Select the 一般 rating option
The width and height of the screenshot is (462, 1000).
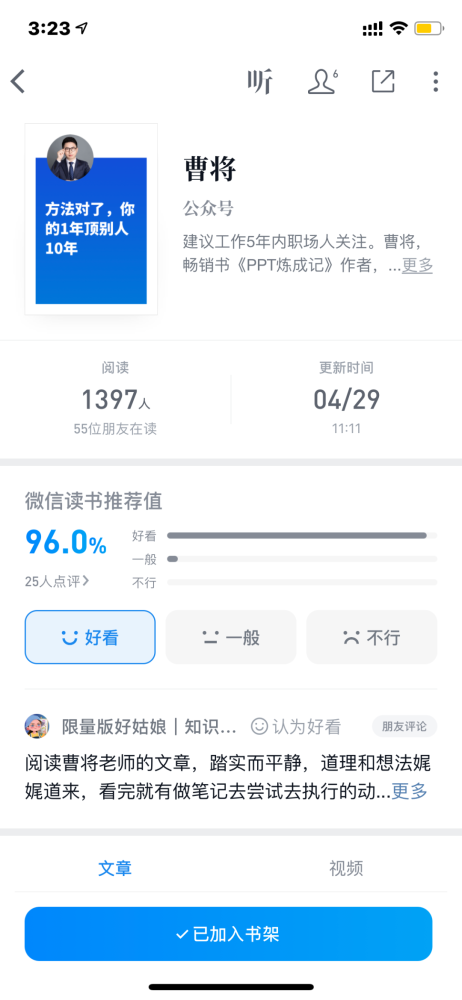pos(231,637)
